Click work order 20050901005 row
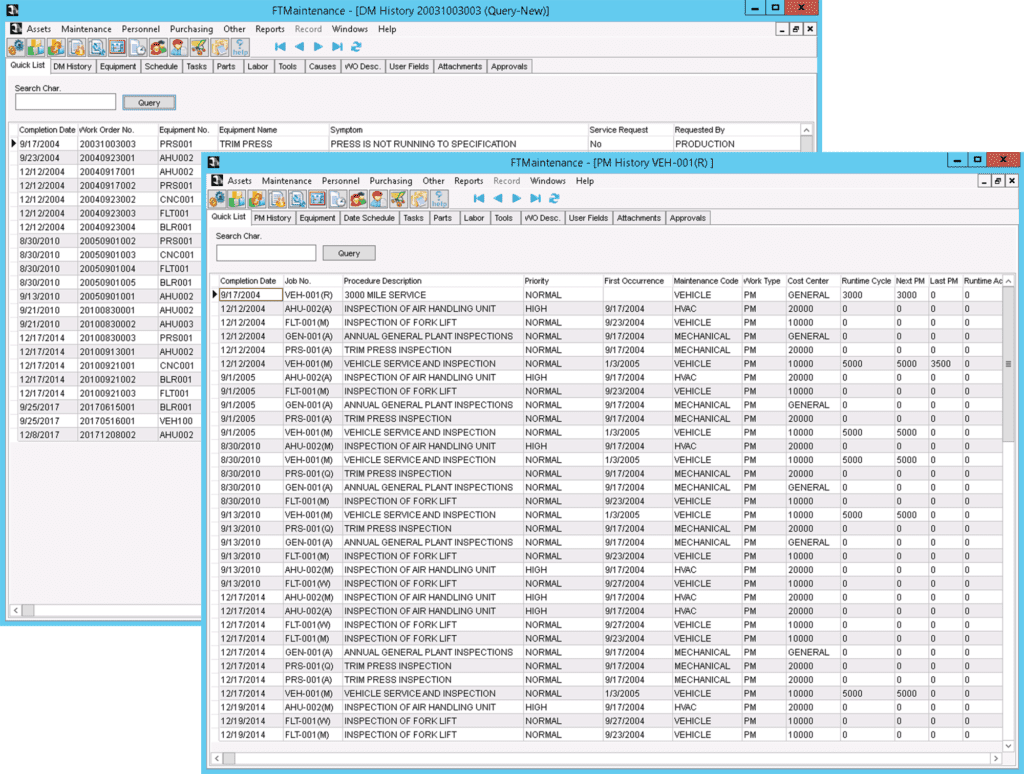Screen dimensions: 1024x774 coord(107,283)
